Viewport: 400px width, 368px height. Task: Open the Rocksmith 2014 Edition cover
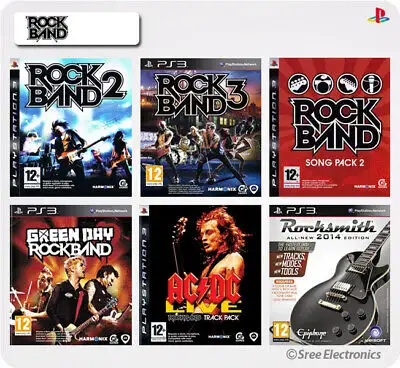[330, 275]
